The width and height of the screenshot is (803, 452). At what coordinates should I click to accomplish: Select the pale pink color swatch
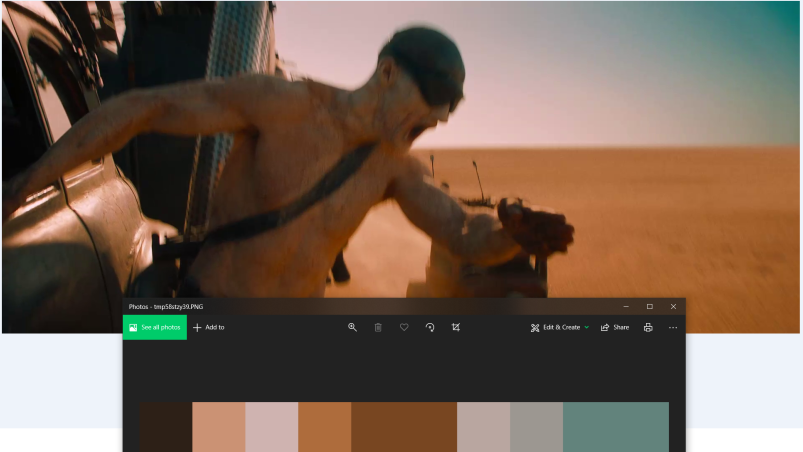271,427
